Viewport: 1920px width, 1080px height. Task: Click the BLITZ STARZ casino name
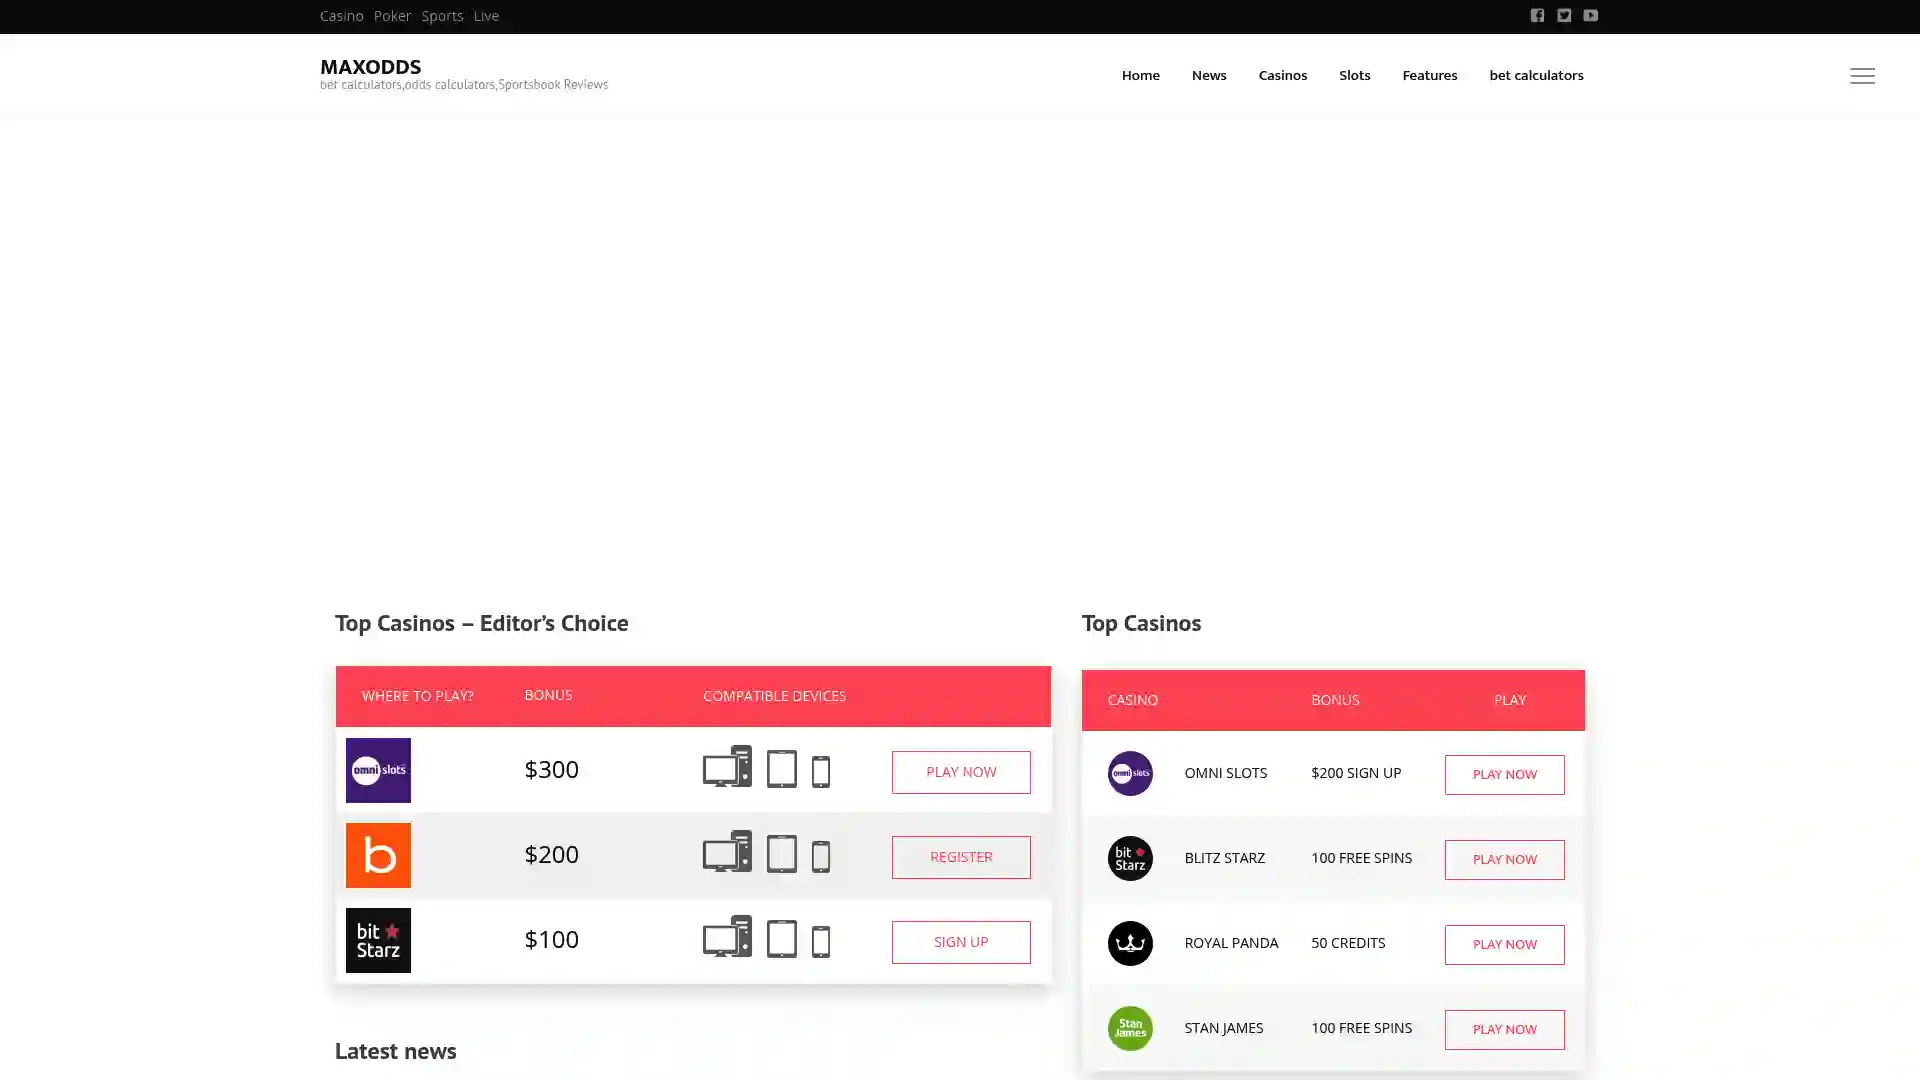1224,858
